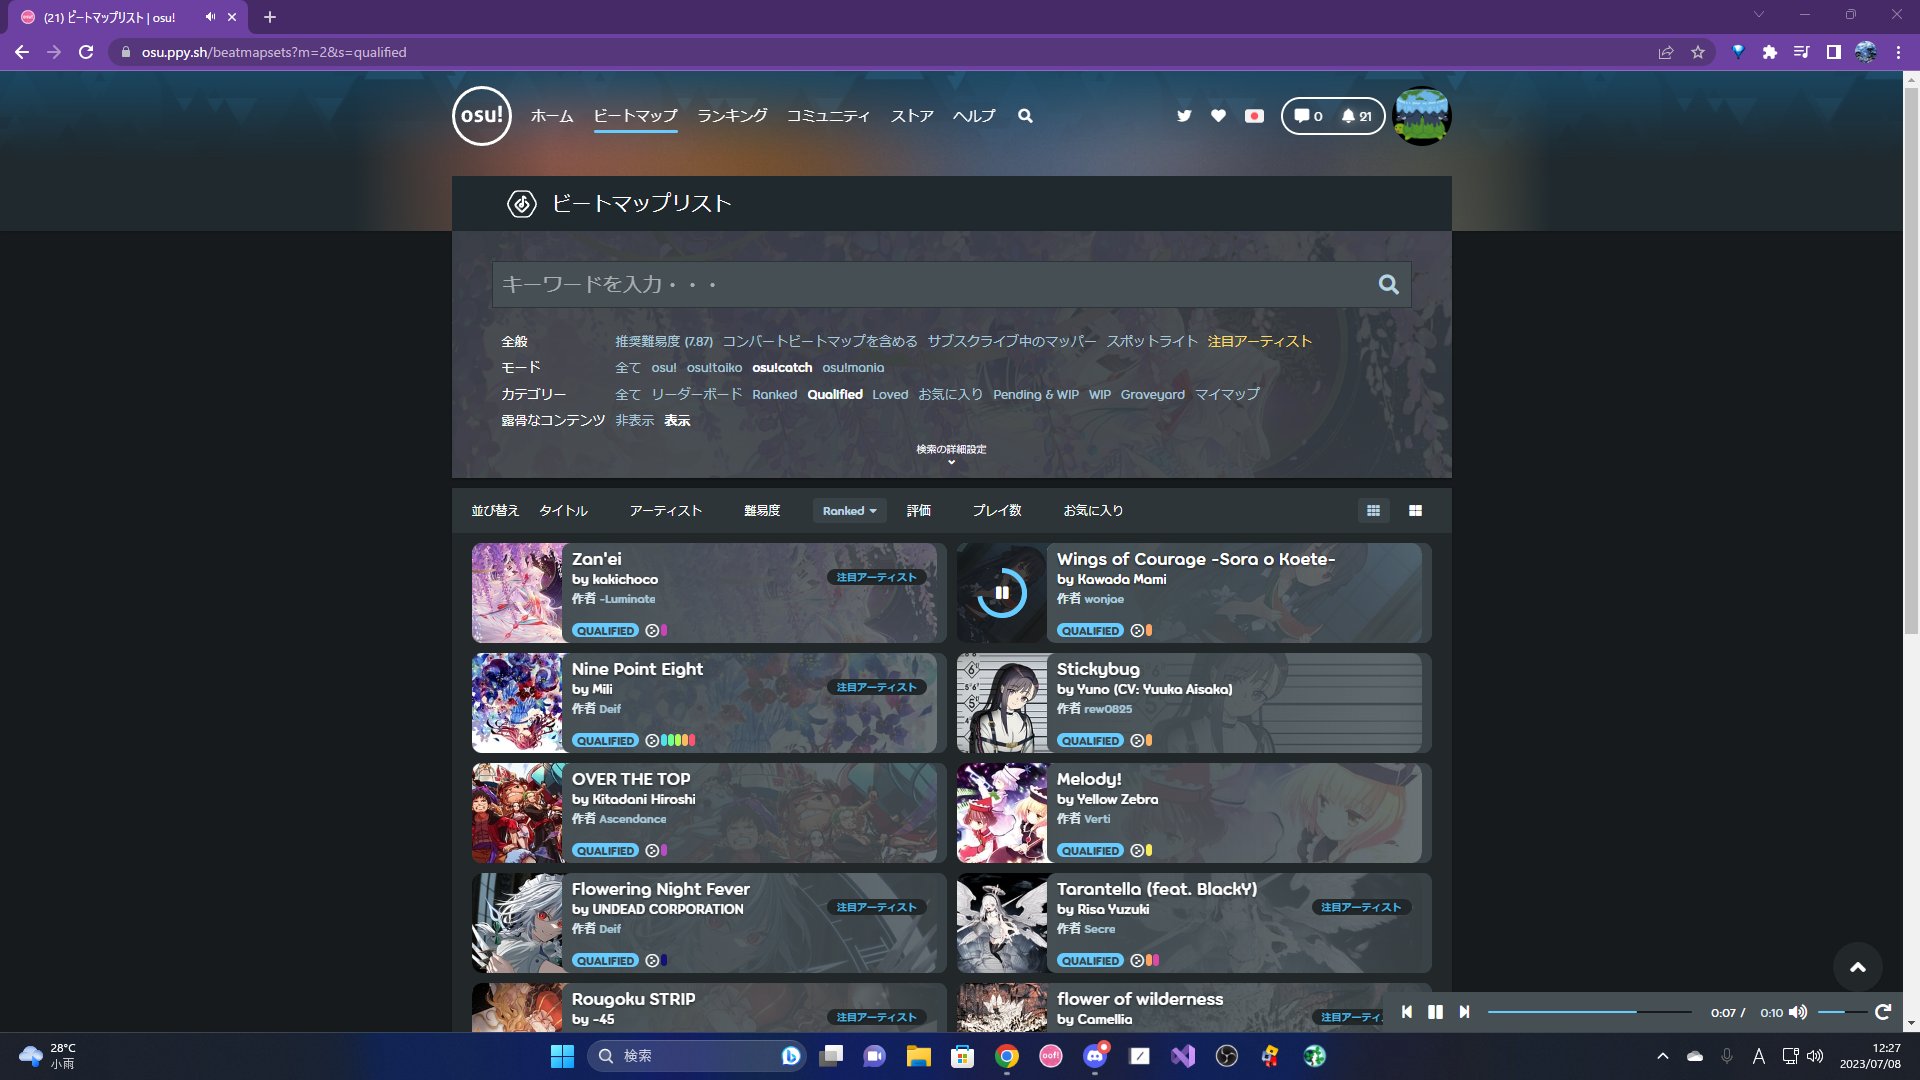Switch to large card view icon
The height and width of the screenshot is (1080, 1920).
(x=1415, y=511)
